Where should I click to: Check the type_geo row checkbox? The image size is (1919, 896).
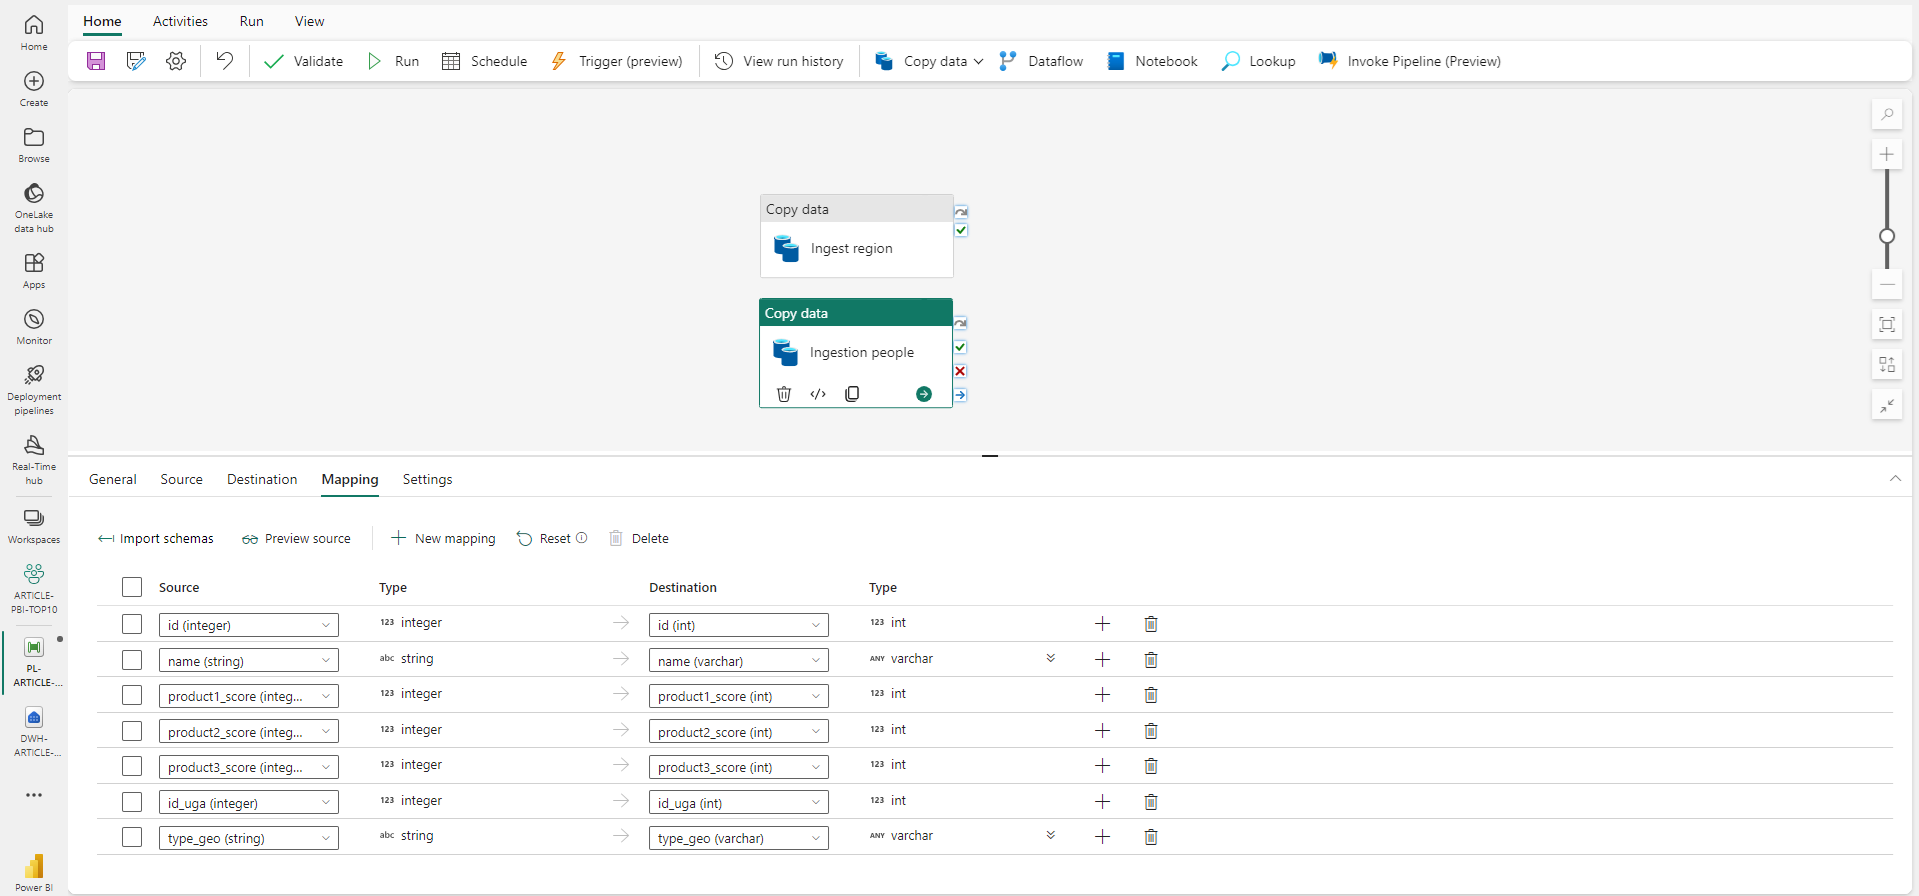coord(132,837)
